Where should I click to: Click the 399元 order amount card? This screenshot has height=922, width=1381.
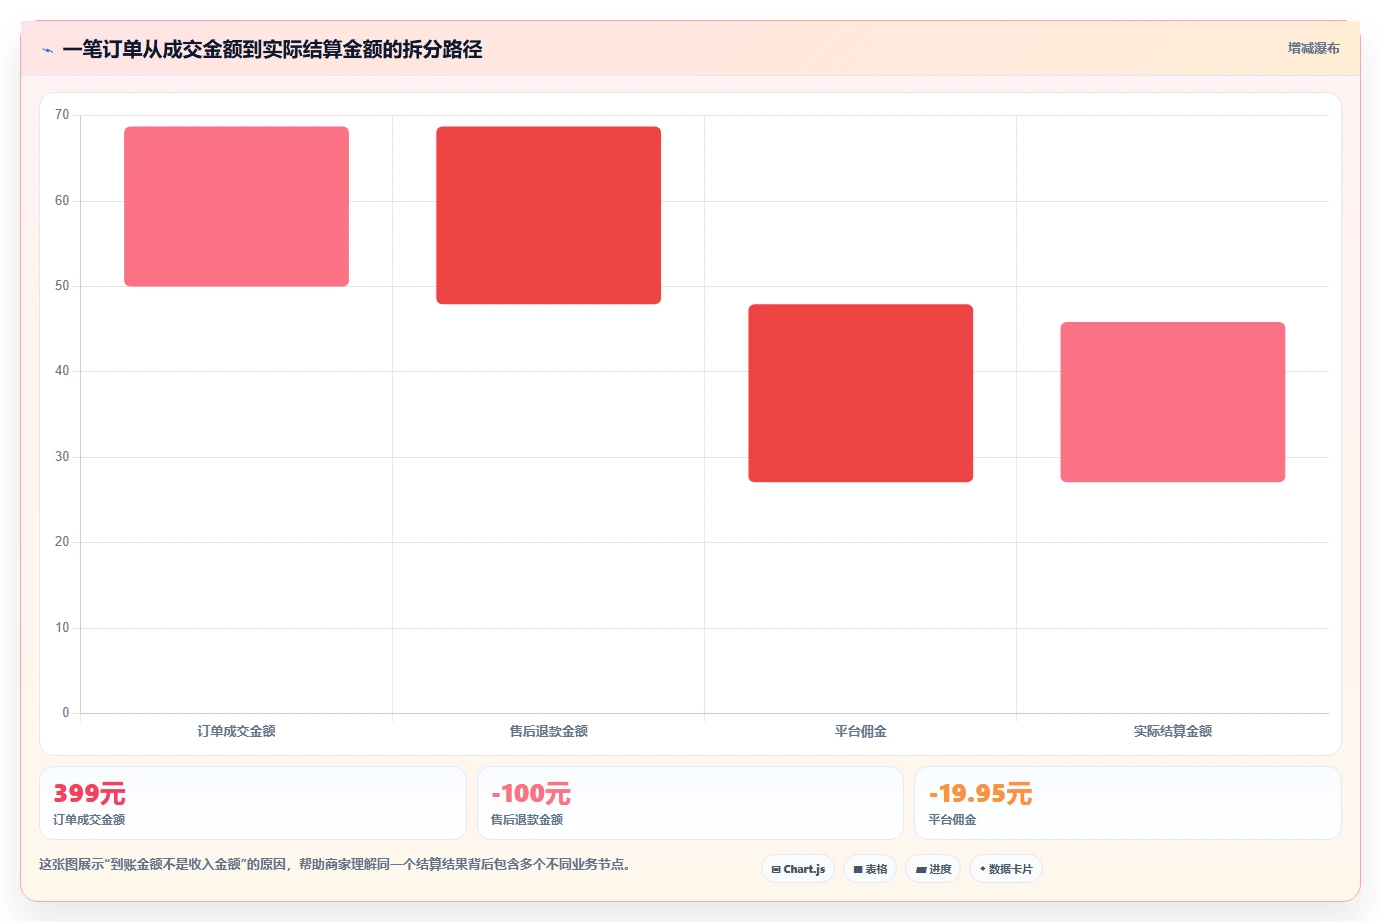coord(252,803)
